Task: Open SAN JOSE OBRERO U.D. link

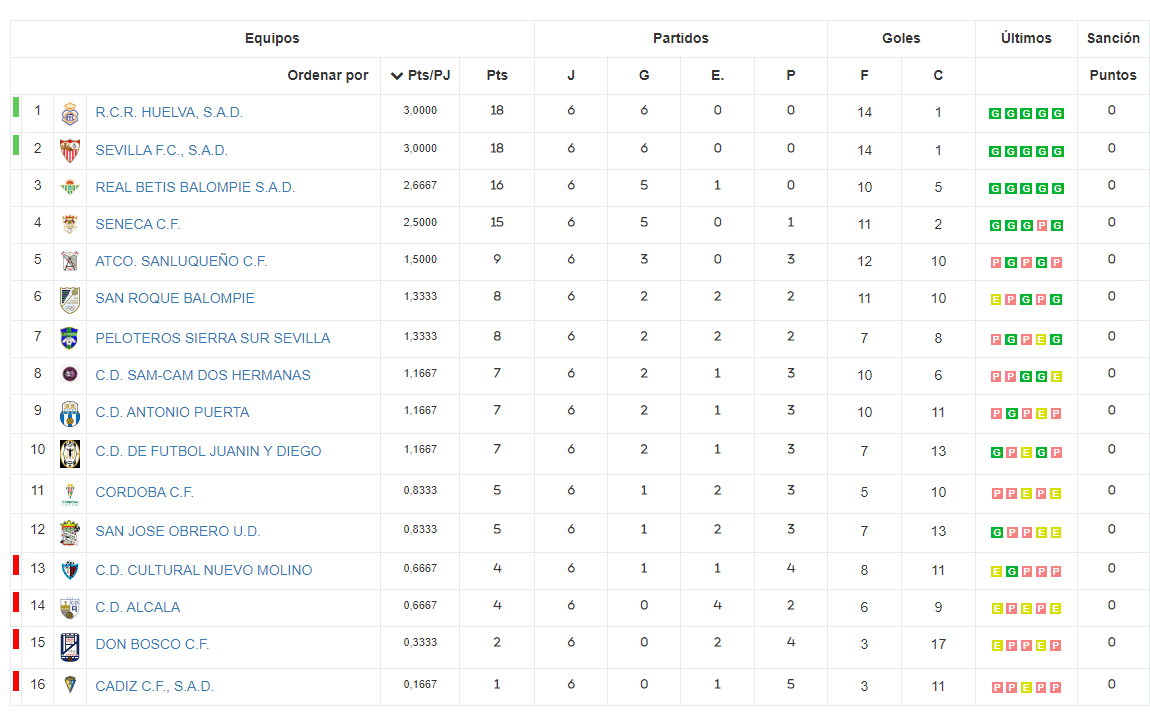Action: point(177,532)
